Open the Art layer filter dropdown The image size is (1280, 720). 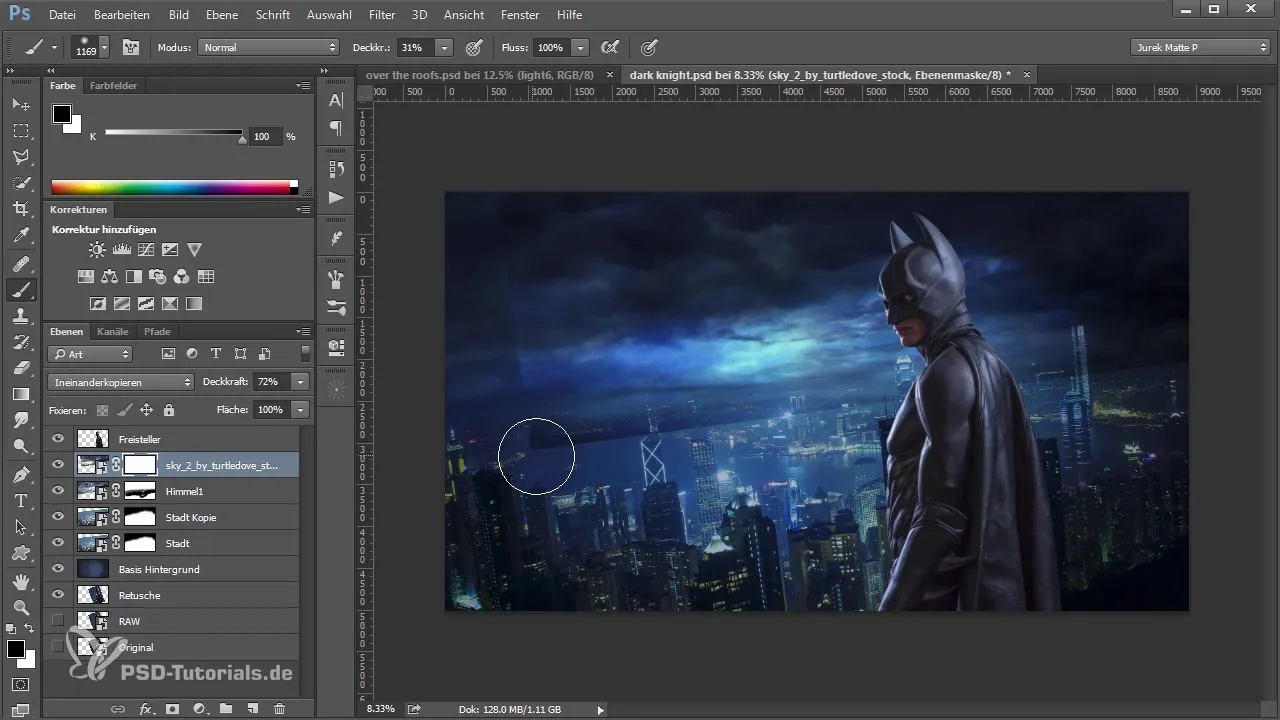(90, 354)
